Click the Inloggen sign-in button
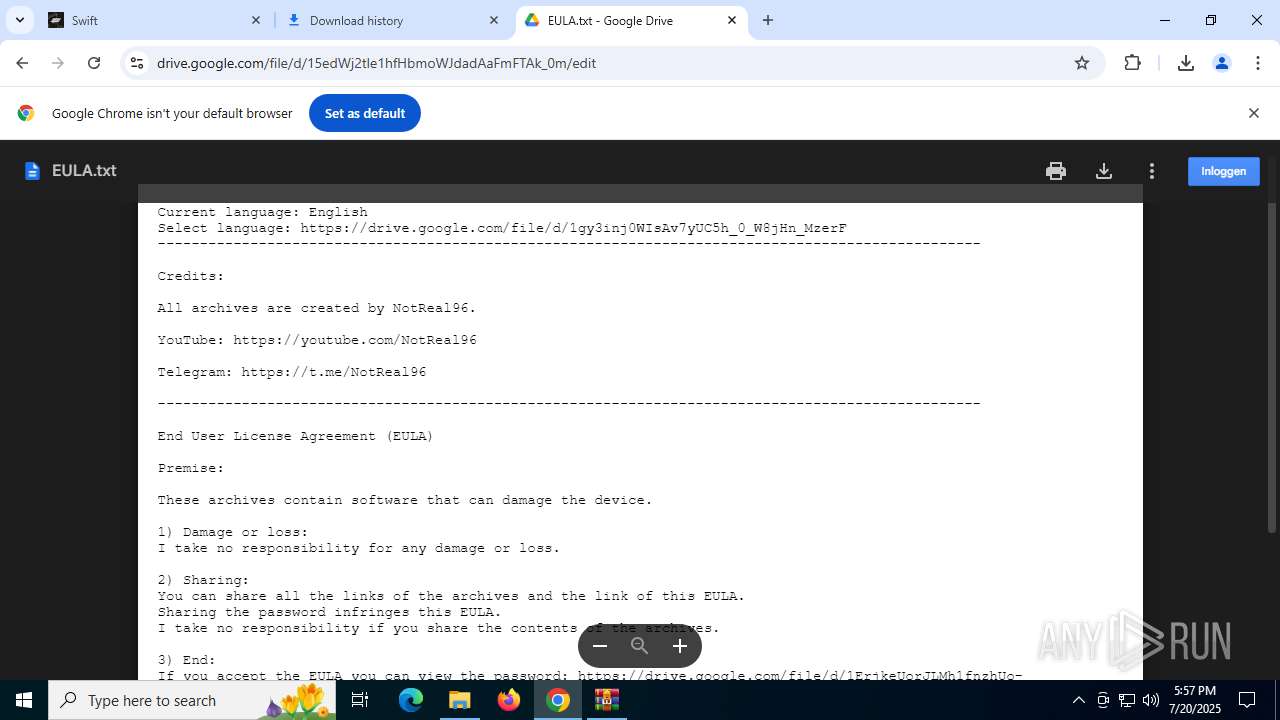 (x=1224, y=171)
